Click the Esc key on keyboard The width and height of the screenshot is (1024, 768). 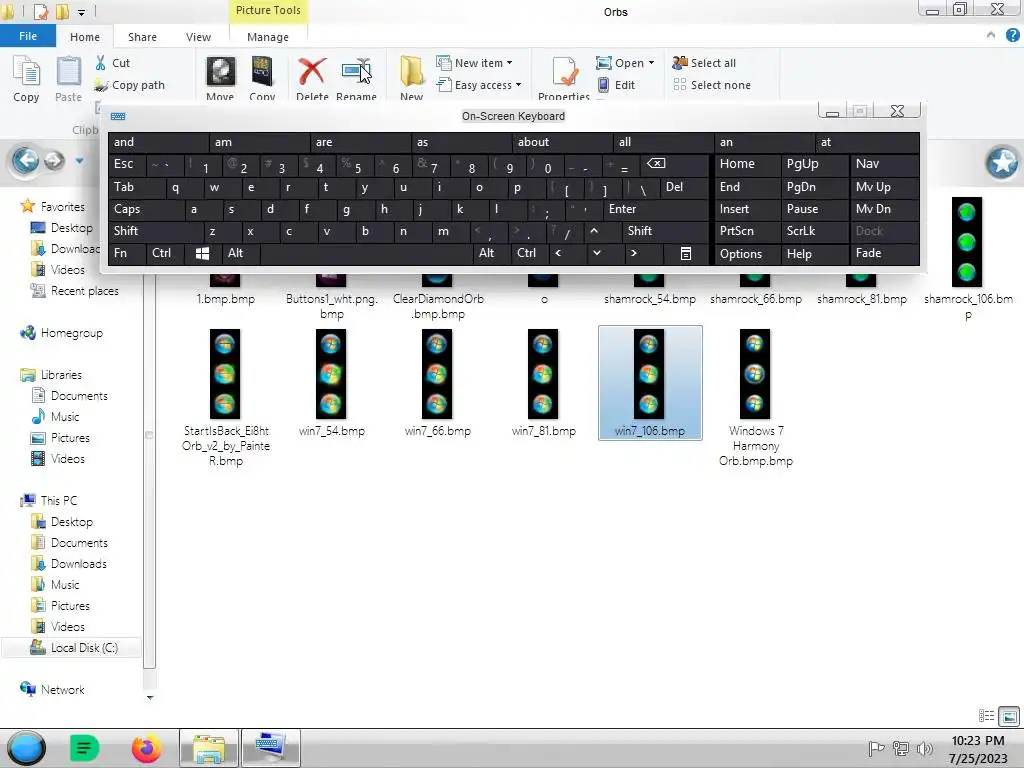[127, 164]
